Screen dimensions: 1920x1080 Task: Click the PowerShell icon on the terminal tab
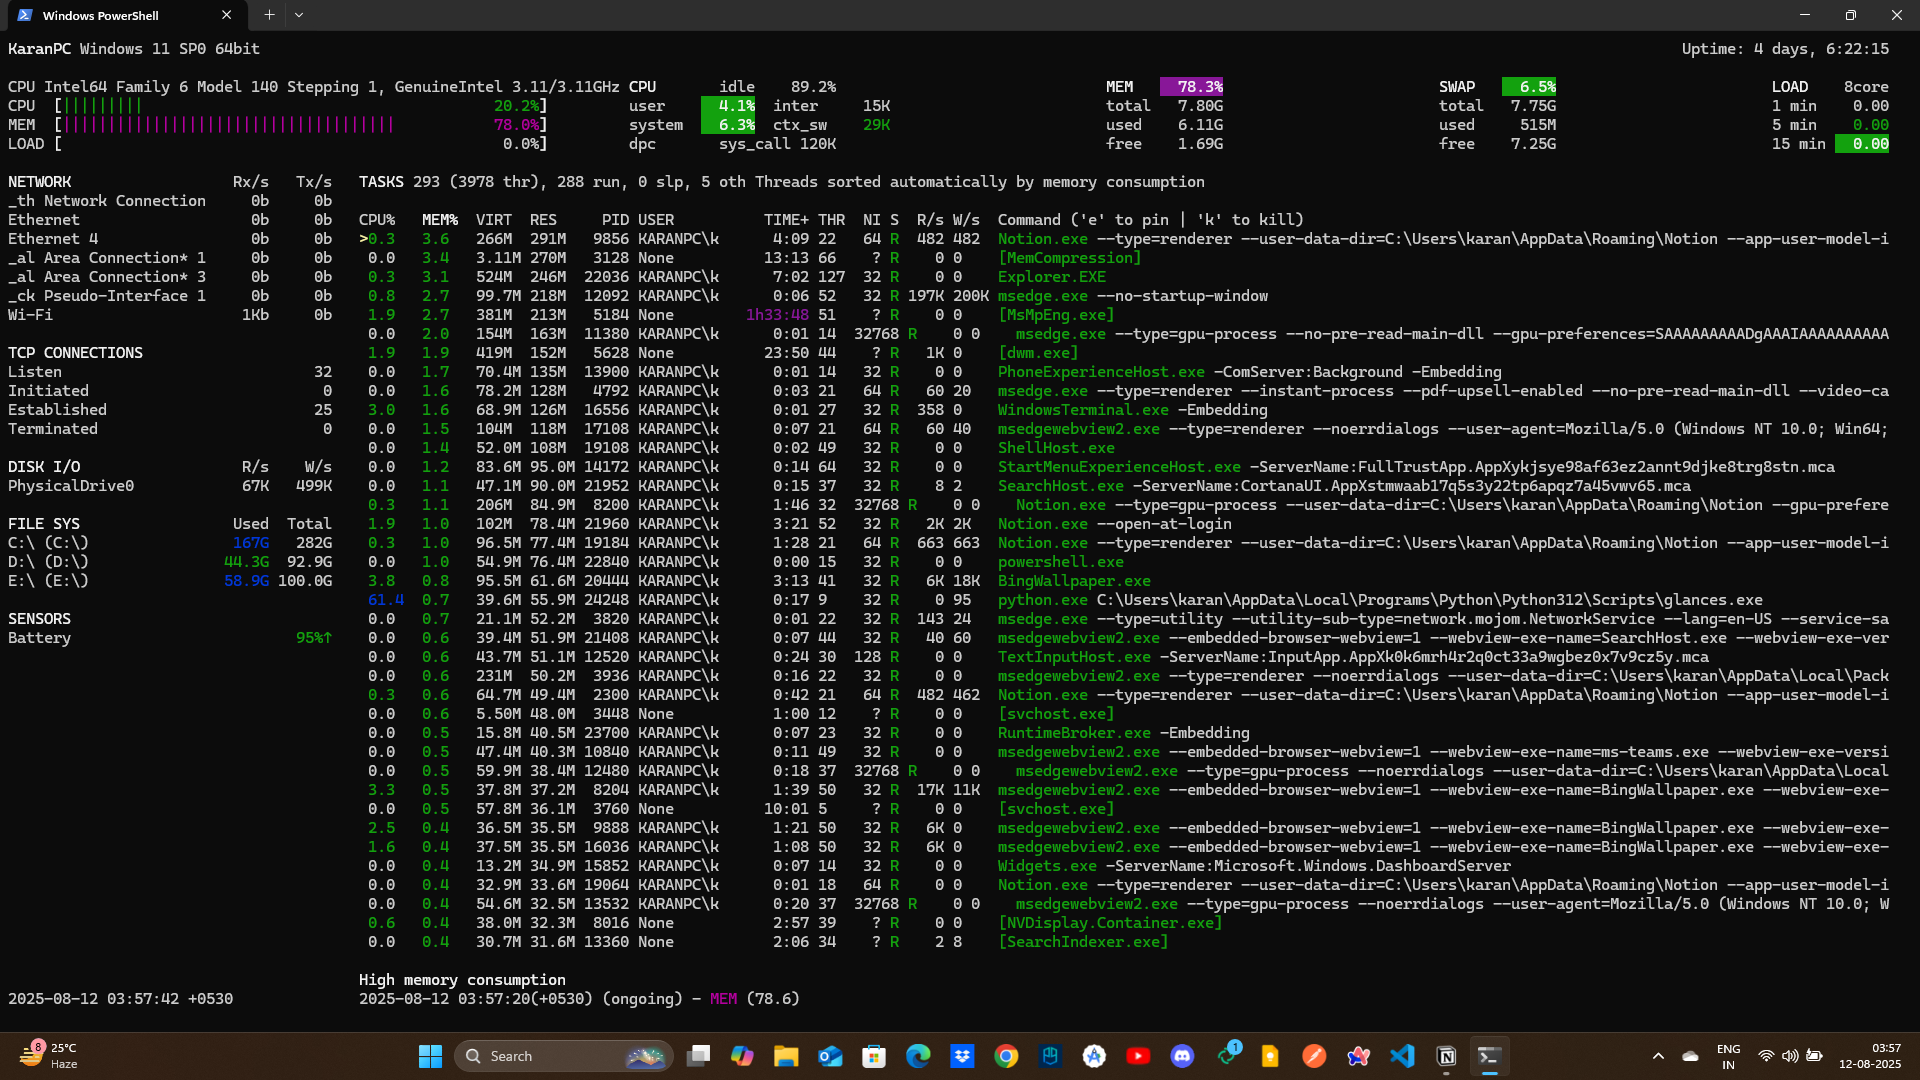tap(25, 15)
